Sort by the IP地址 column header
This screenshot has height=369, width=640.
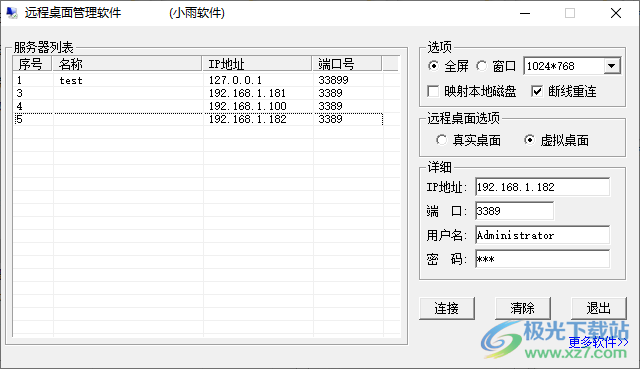point(257,64)
